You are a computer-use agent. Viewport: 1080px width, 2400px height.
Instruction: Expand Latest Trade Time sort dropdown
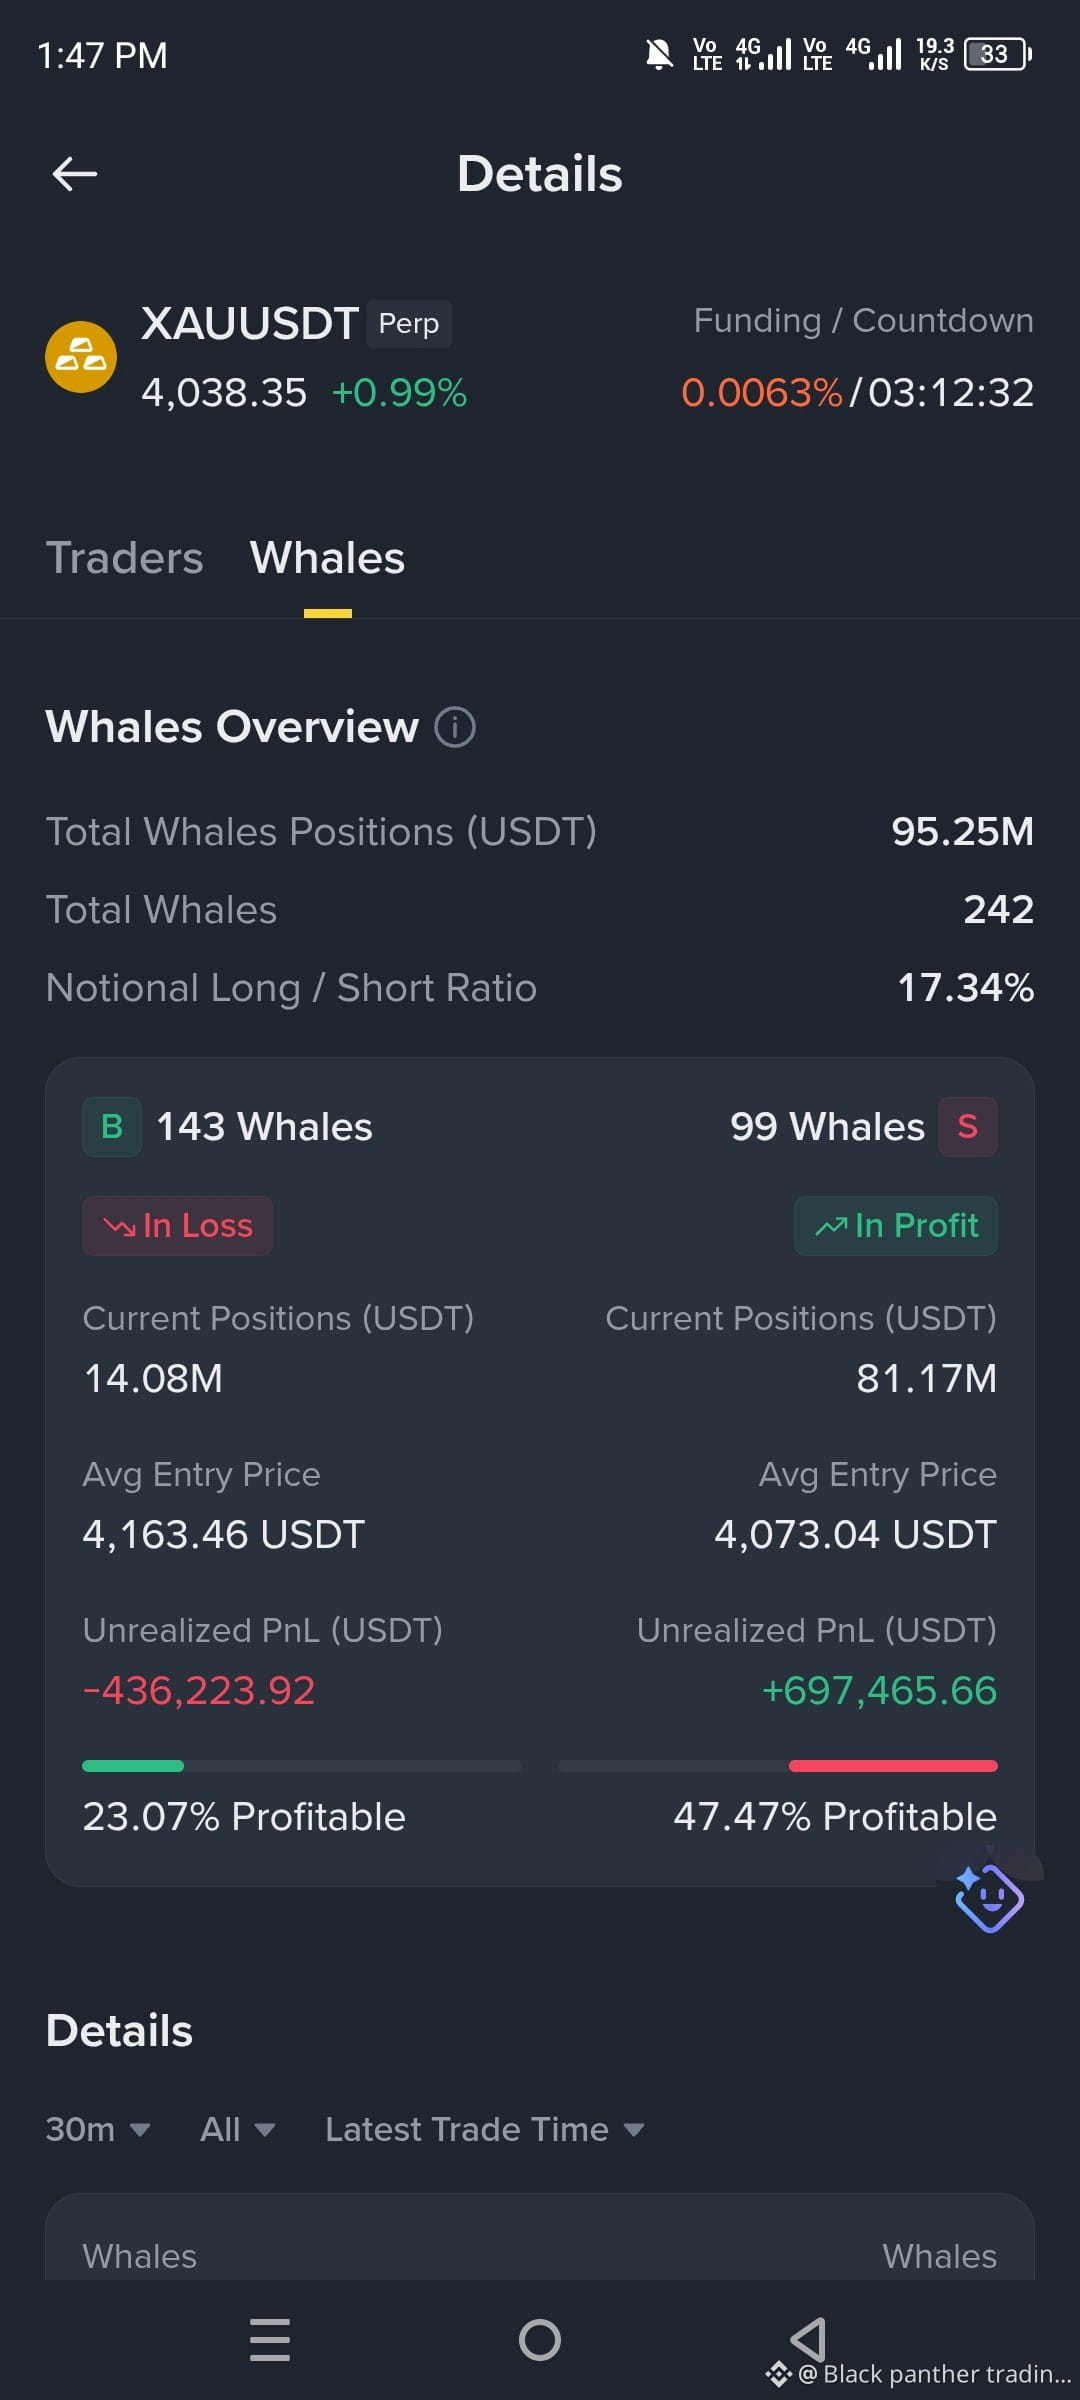point(485,2130)
